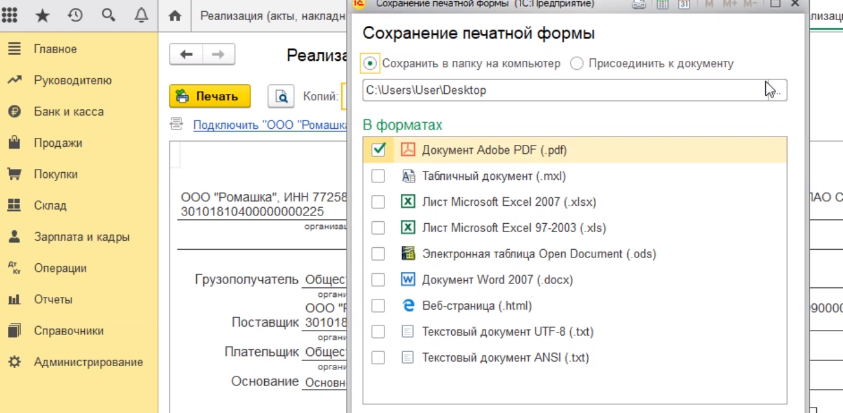The width and height of the screenshot is (843, 413).
Task: Navigate back with the left arrow
Action: click(187, 54)
